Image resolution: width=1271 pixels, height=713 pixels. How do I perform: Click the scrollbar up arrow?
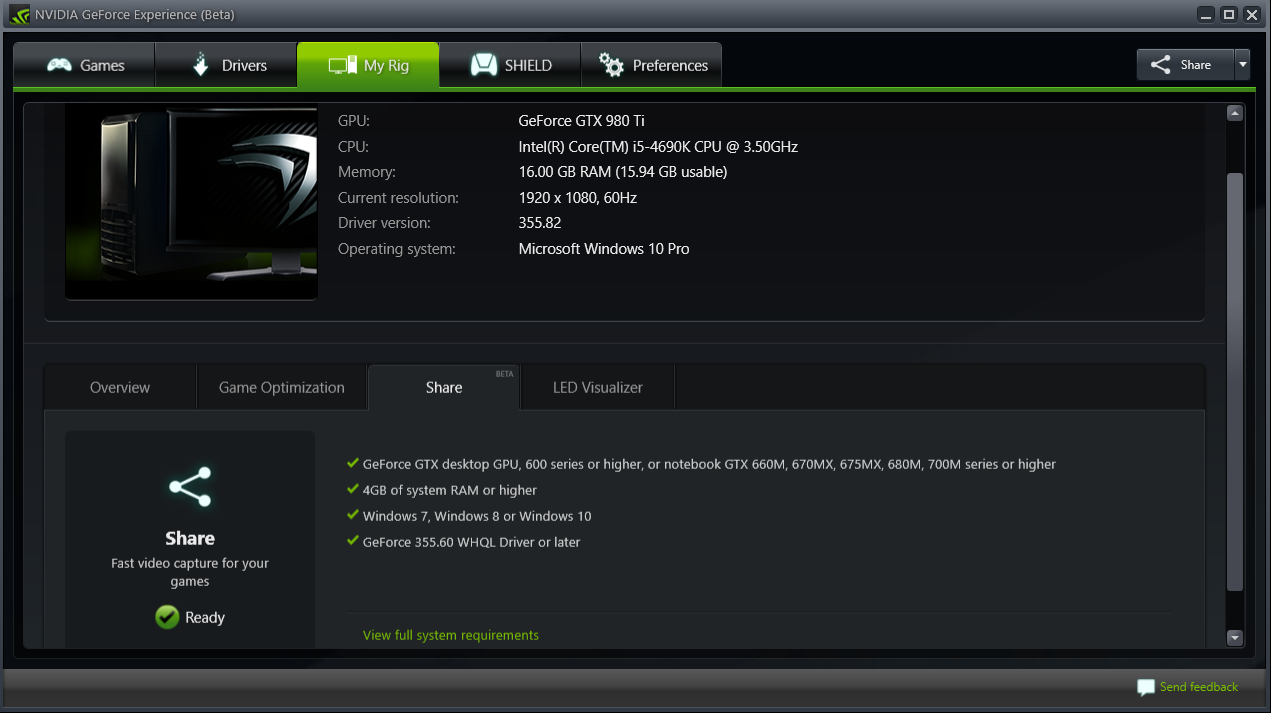click(1234, 114)
